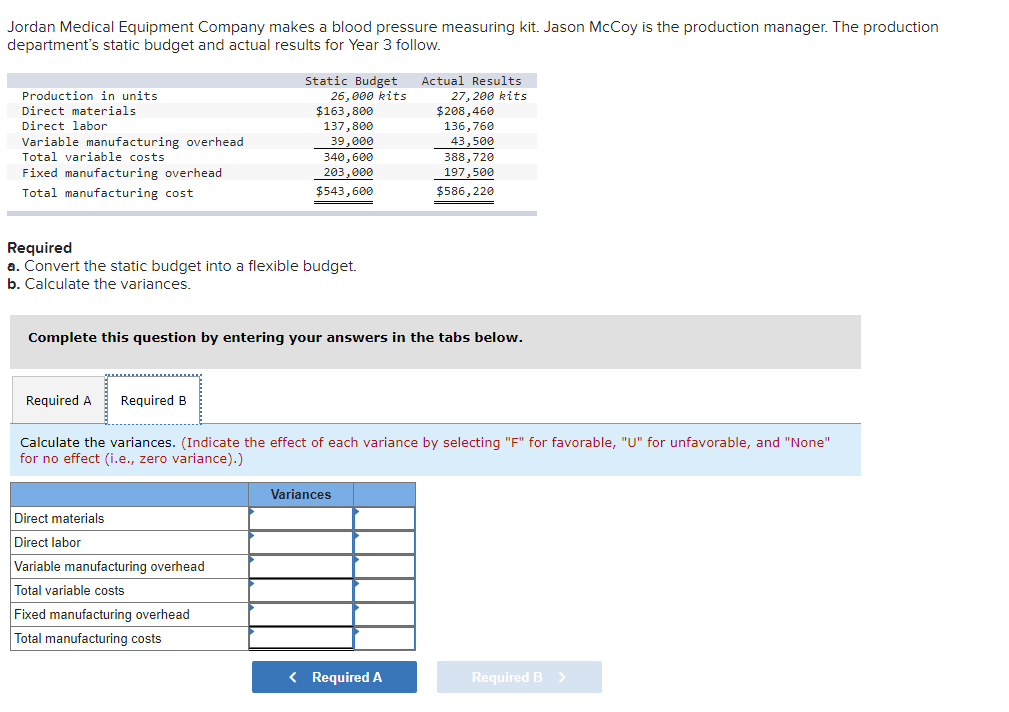This screenshot has height=712, width=1009.
Task: Click static budget direct materials $163,800
Action: tap(344, 111)
